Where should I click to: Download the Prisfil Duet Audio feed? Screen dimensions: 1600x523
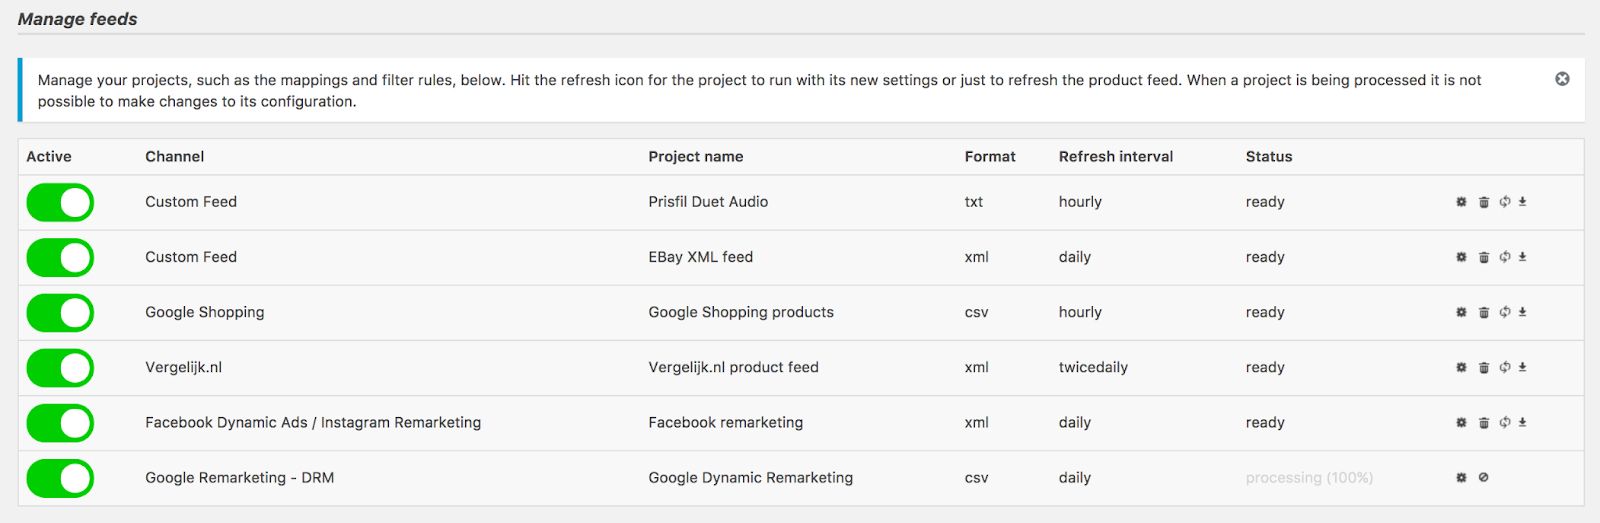point(1523,202)
